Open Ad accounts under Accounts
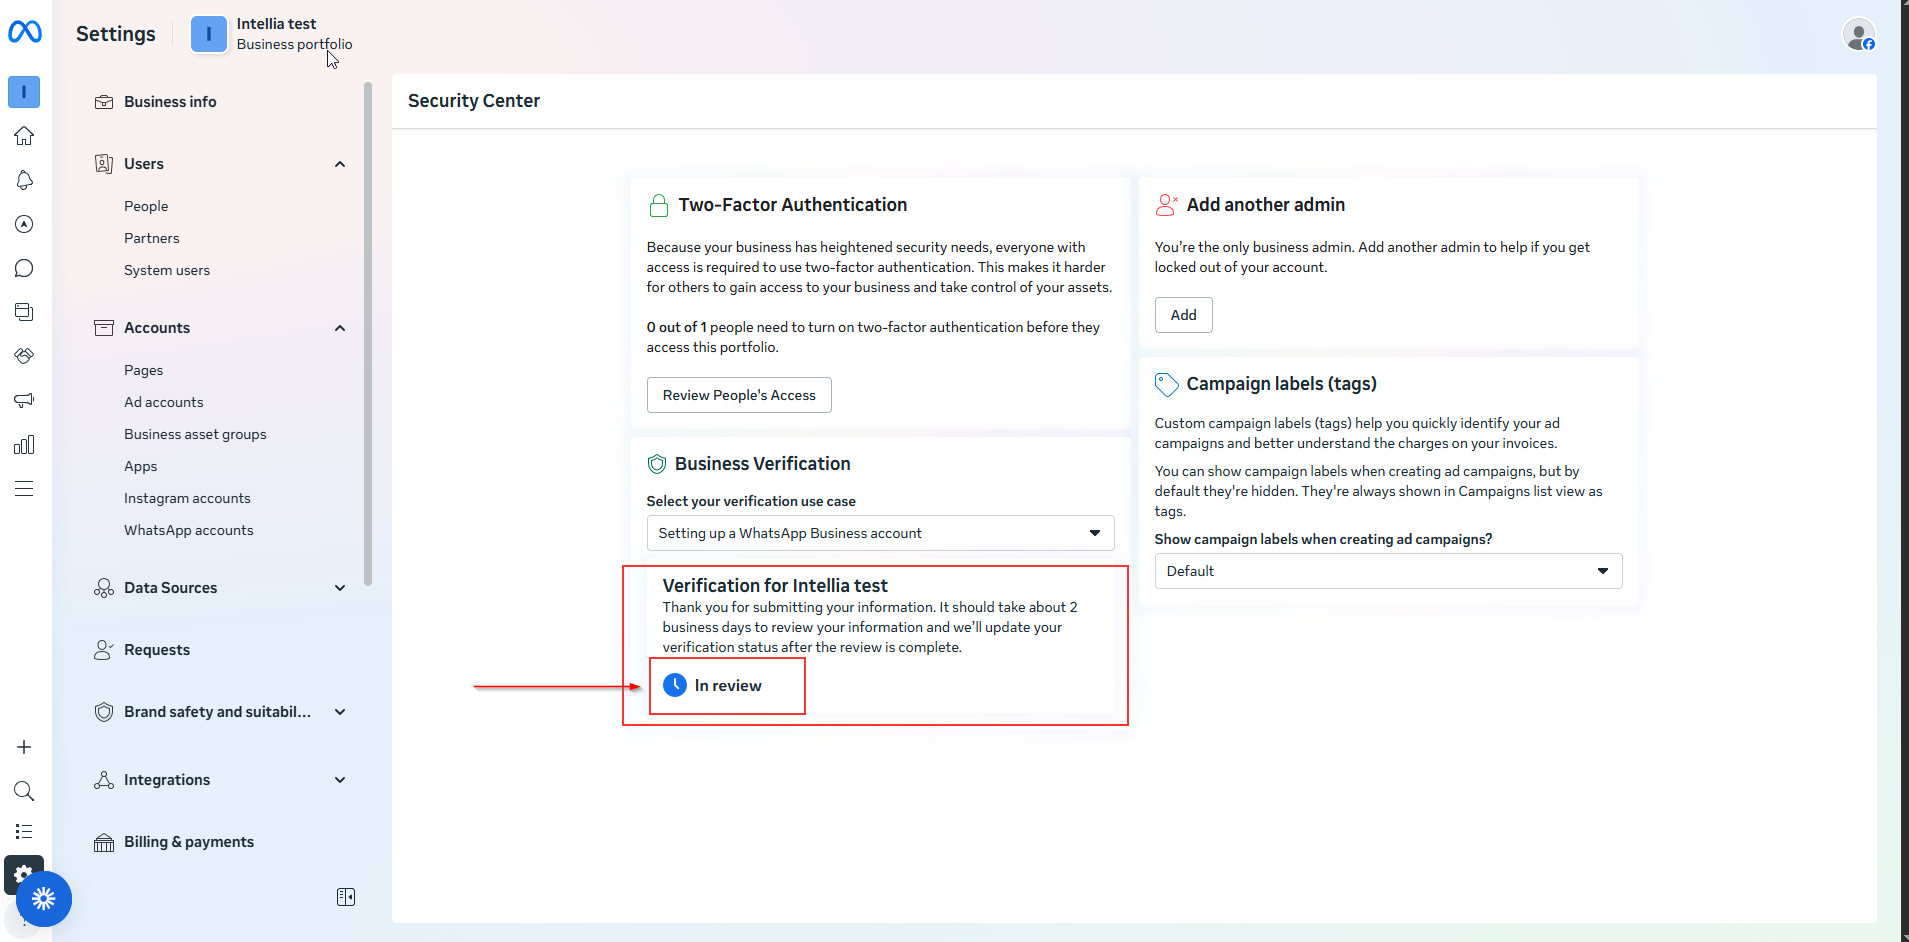Image resolution: width=1909 pixels, height=942 pixels. tap(164, 402)
